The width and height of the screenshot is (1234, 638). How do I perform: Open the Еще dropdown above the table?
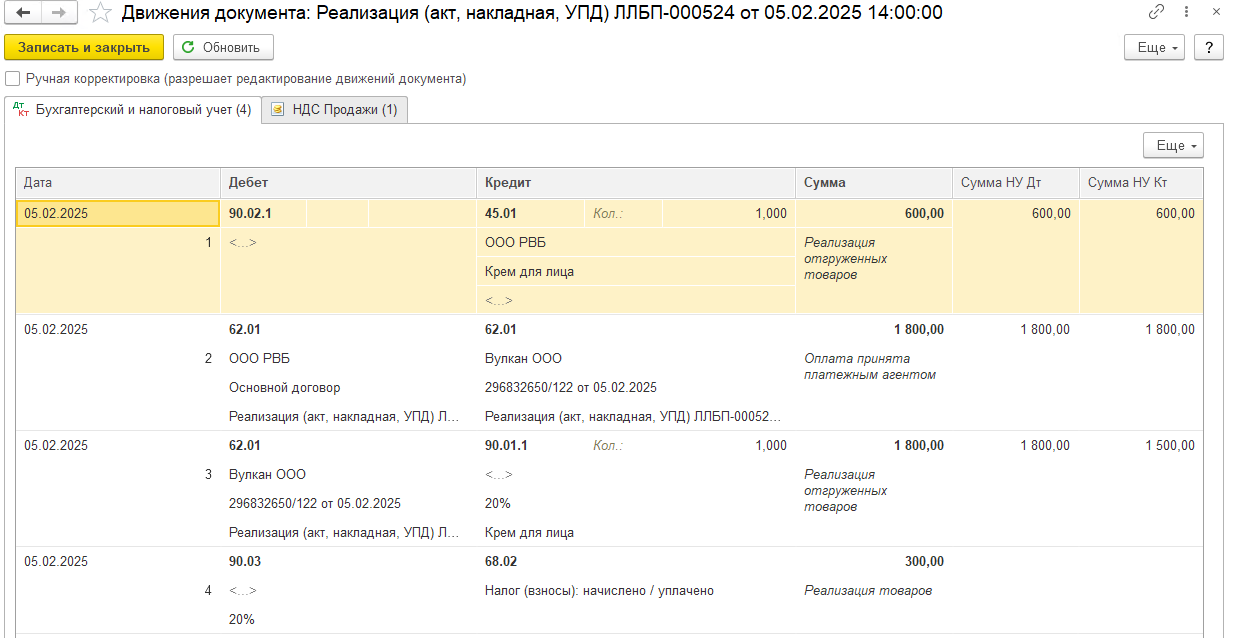pyautogui.click(x=1173, y=145)
